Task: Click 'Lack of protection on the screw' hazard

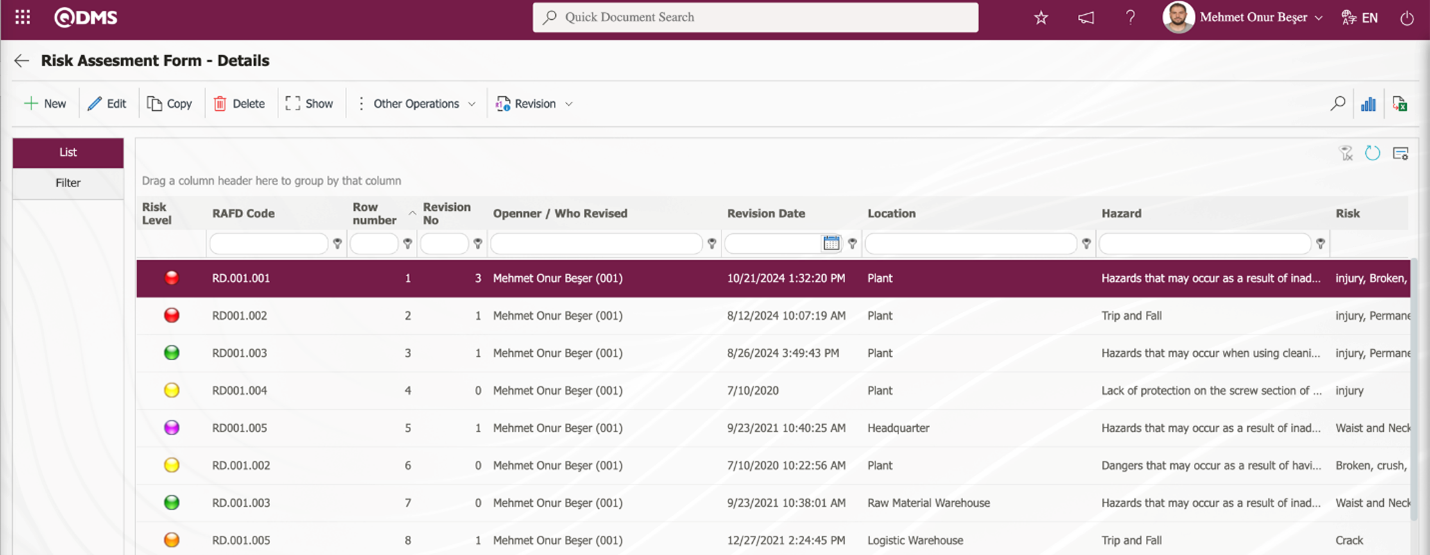Action: pos(1212,391)
